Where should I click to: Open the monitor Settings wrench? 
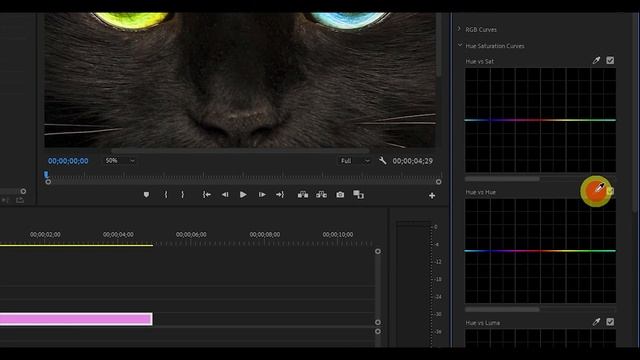point(382,160)
